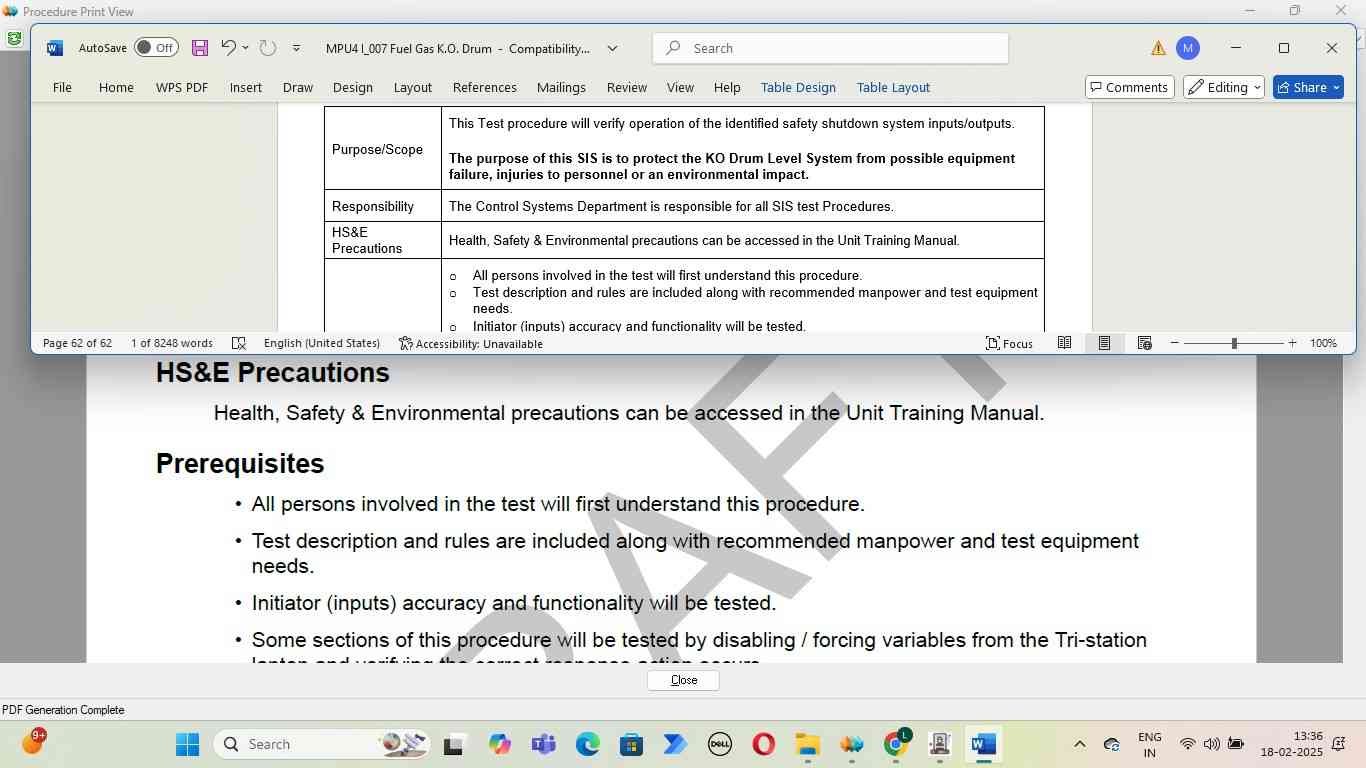Open File Explorer from taskbar

[807, 744]
